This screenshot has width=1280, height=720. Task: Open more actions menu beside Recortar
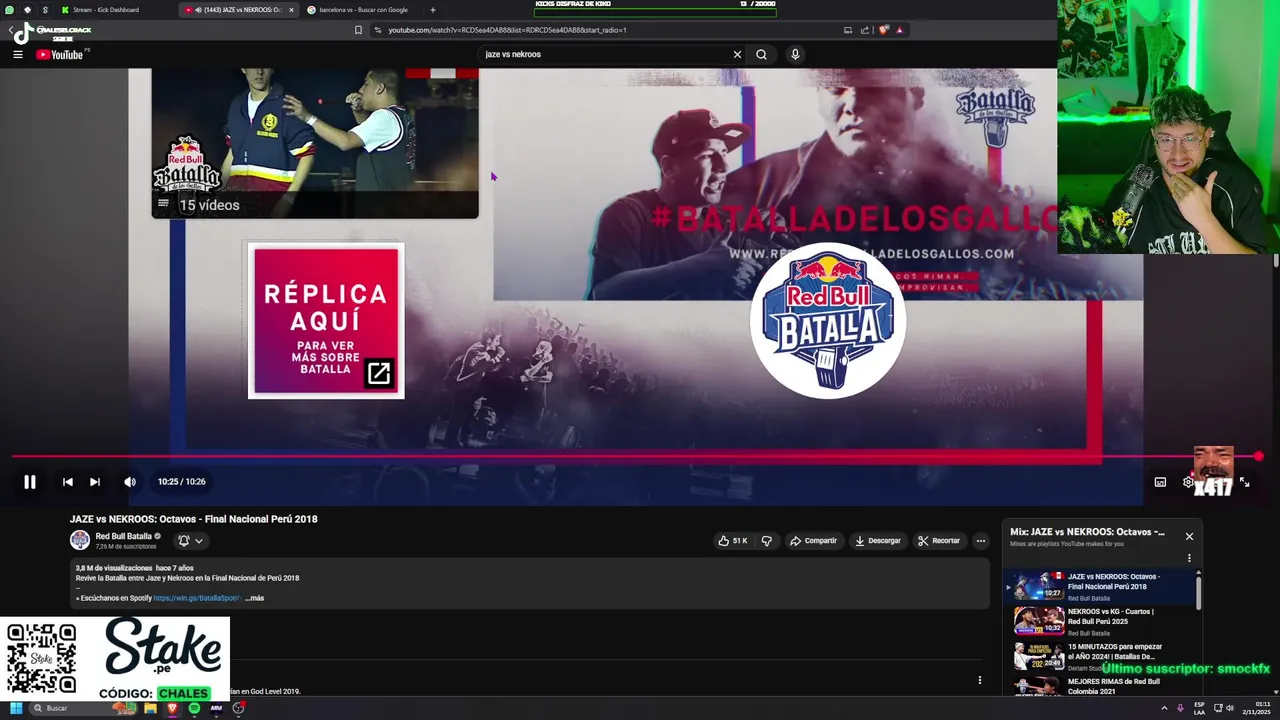coord(980,541)
